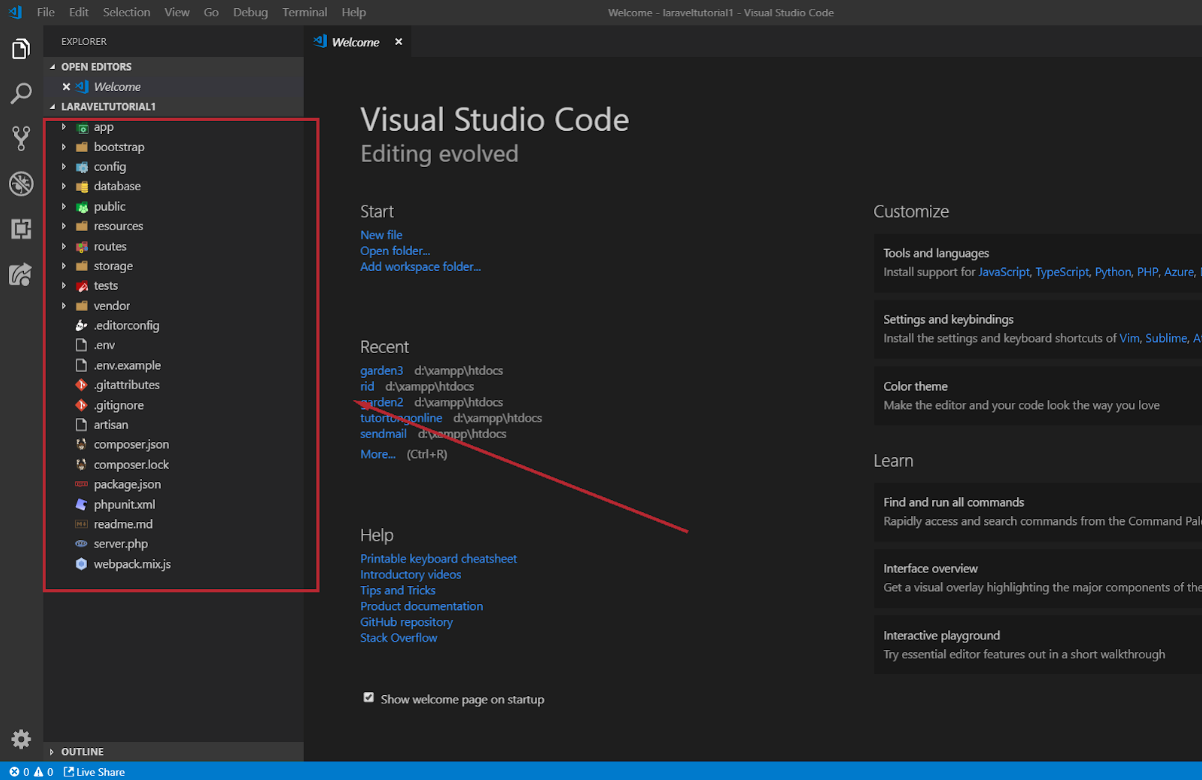Open the Printable keyboard cheatsheet link
The height and width of the screenshot is (780, 1202).
[438, 559]
